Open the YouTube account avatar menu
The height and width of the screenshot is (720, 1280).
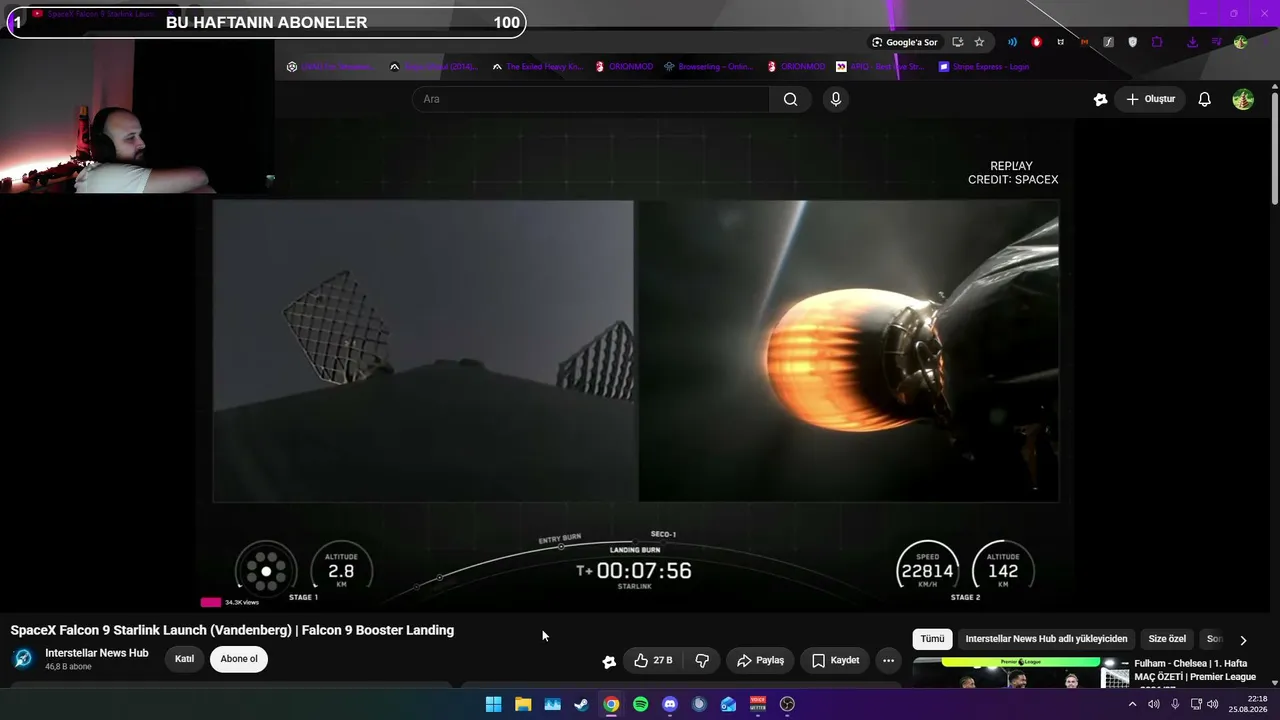tap(1243, 99)
